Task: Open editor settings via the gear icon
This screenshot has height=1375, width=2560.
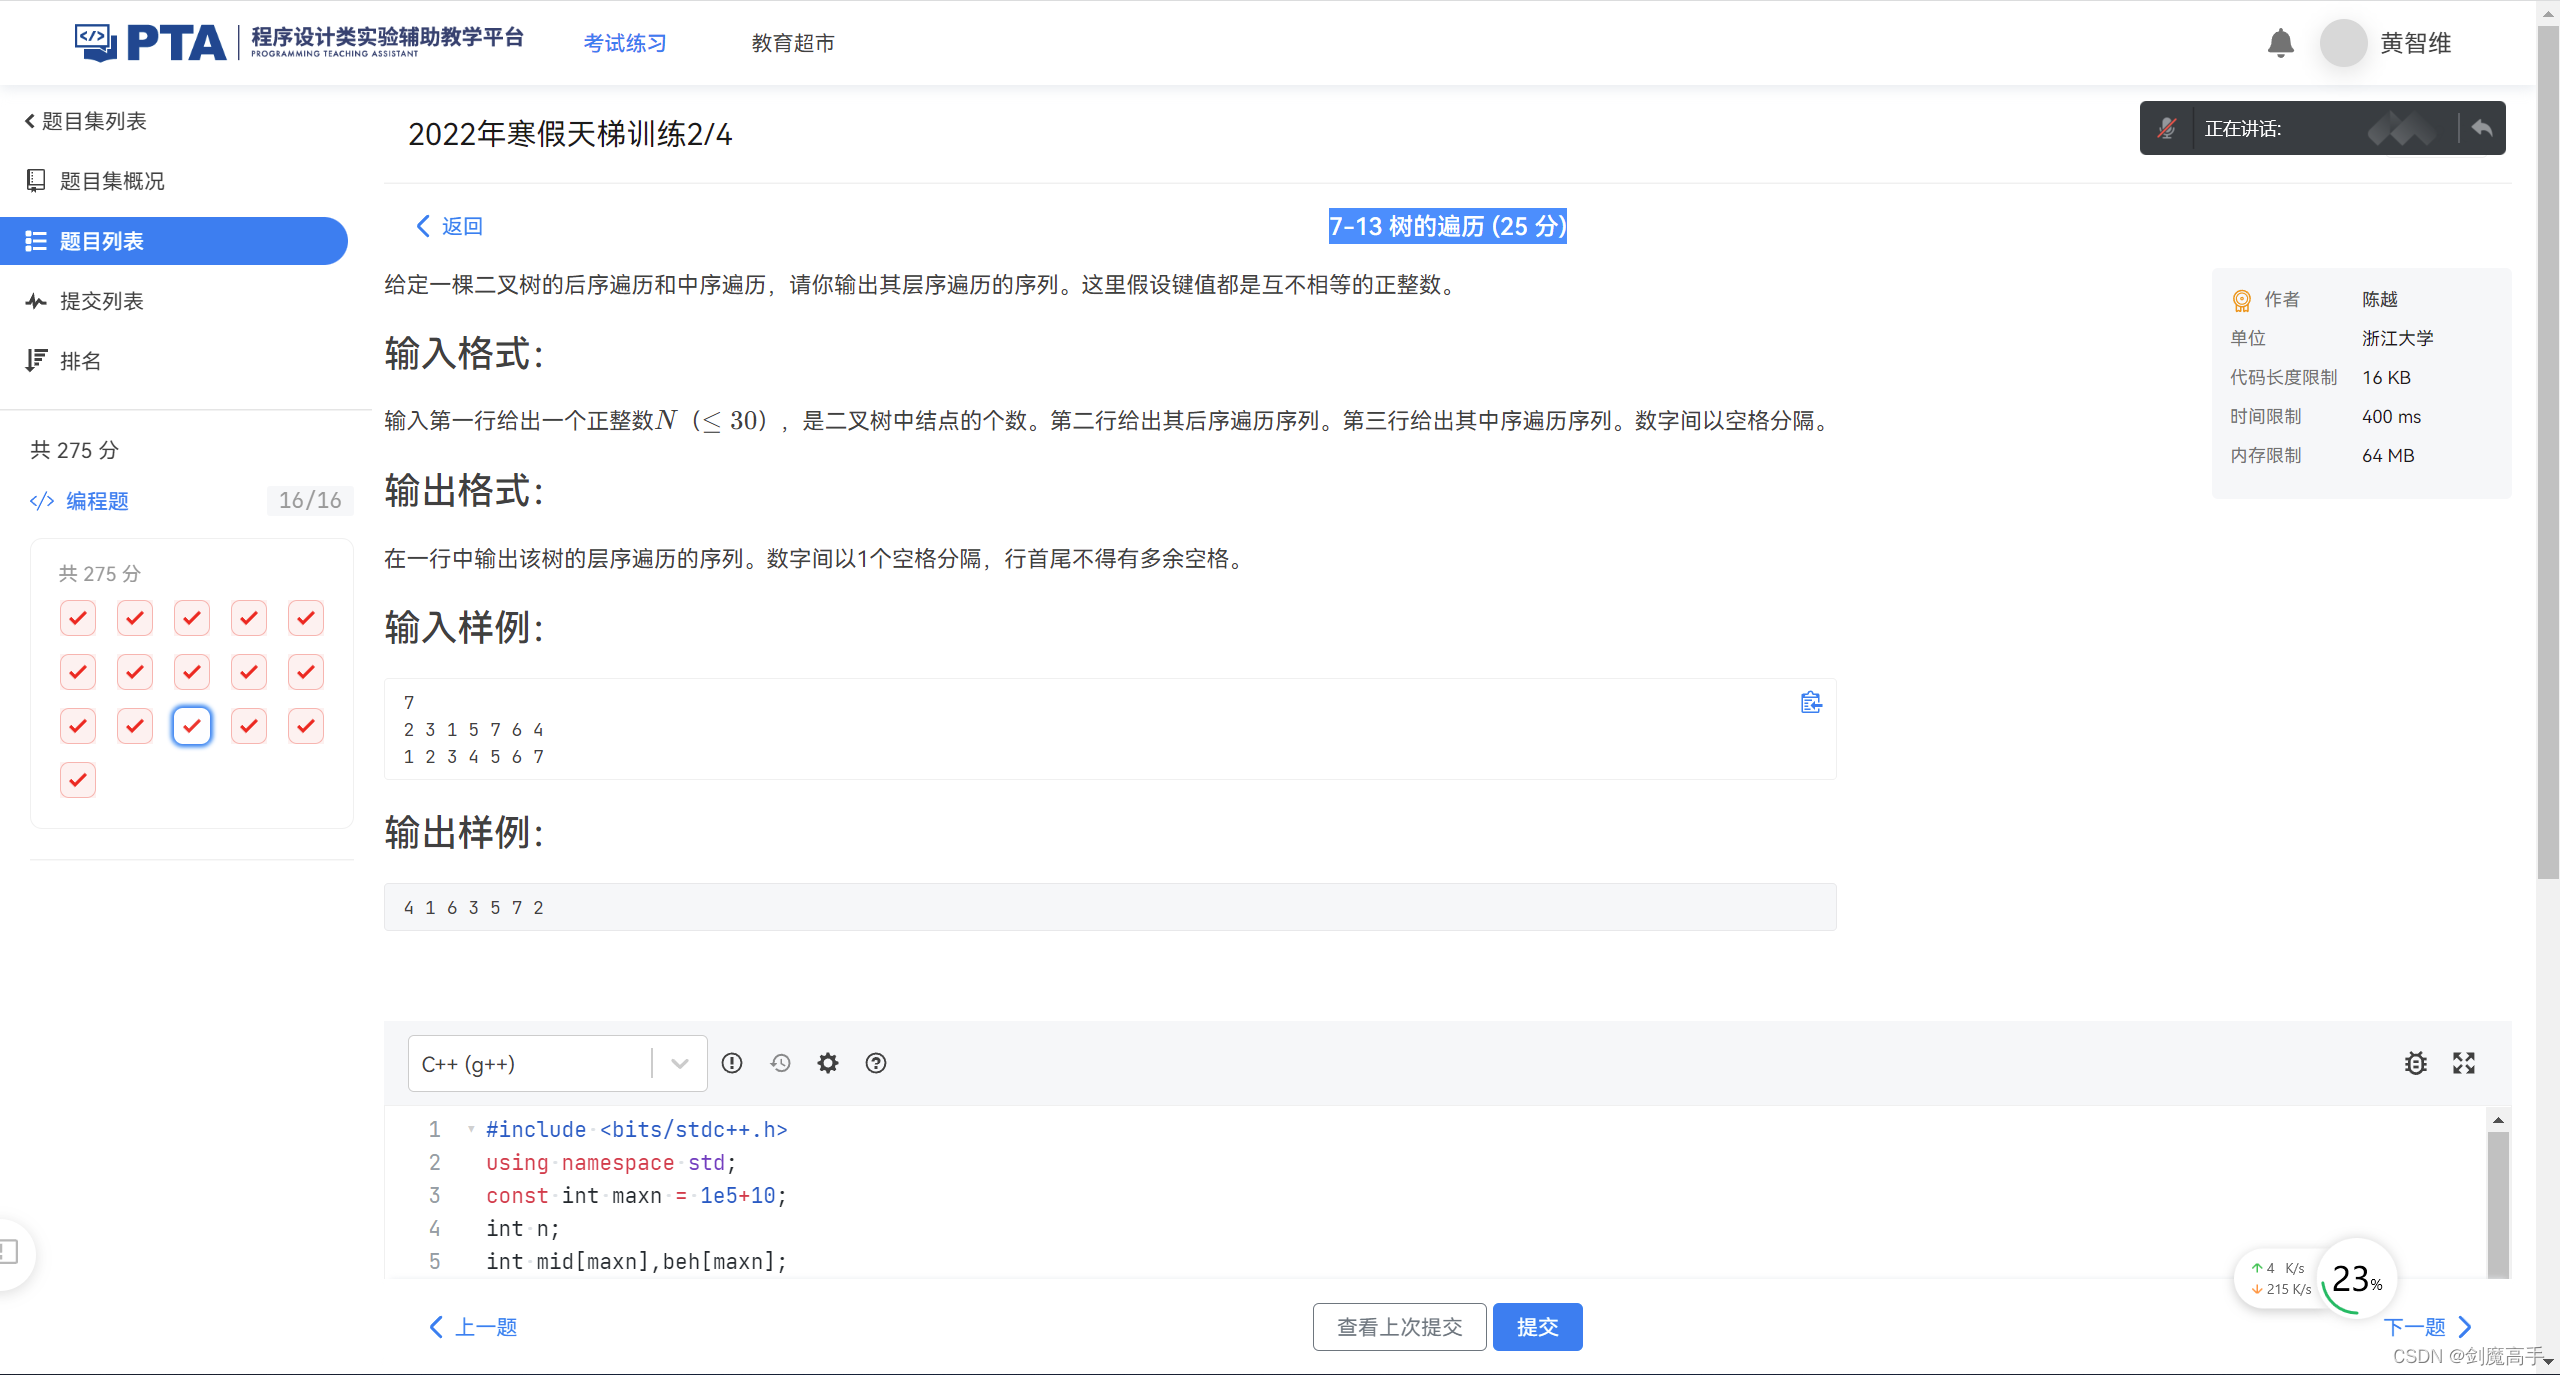Action: 828,1063
